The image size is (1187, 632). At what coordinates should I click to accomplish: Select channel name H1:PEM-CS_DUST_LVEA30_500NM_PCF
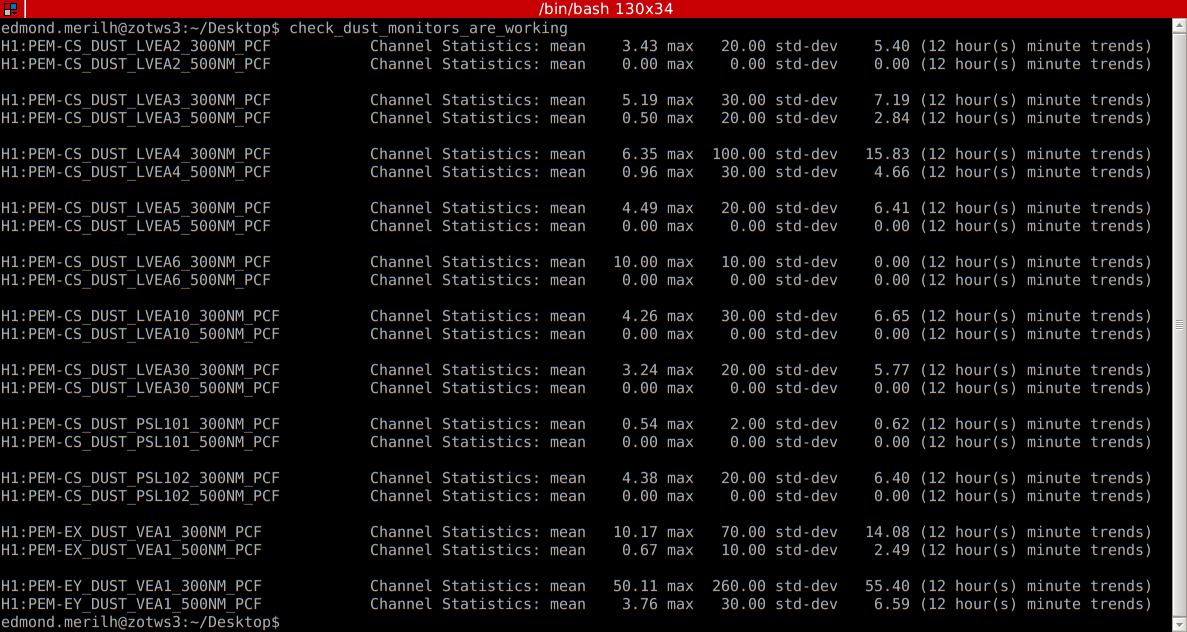click(x=140, y=388)
